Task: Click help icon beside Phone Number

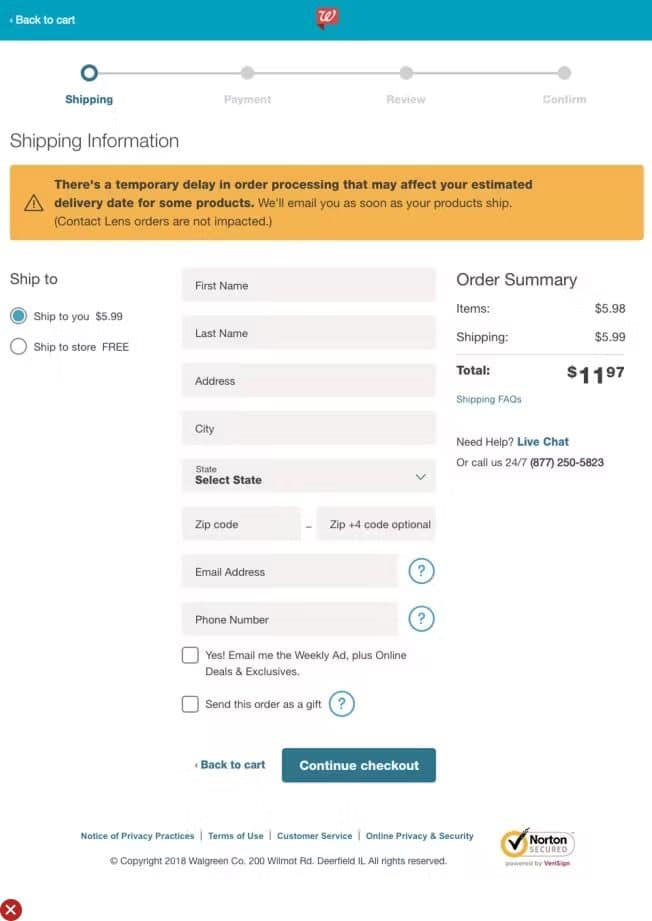Action: coord(422,619)
